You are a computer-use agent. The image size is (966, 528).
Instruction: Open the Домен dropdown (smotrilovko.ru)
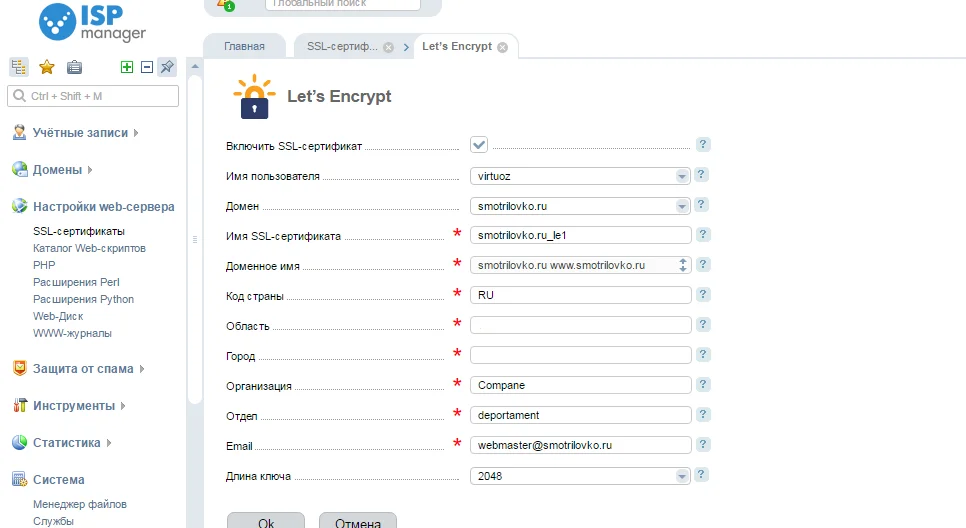click(x=580, y=206)
